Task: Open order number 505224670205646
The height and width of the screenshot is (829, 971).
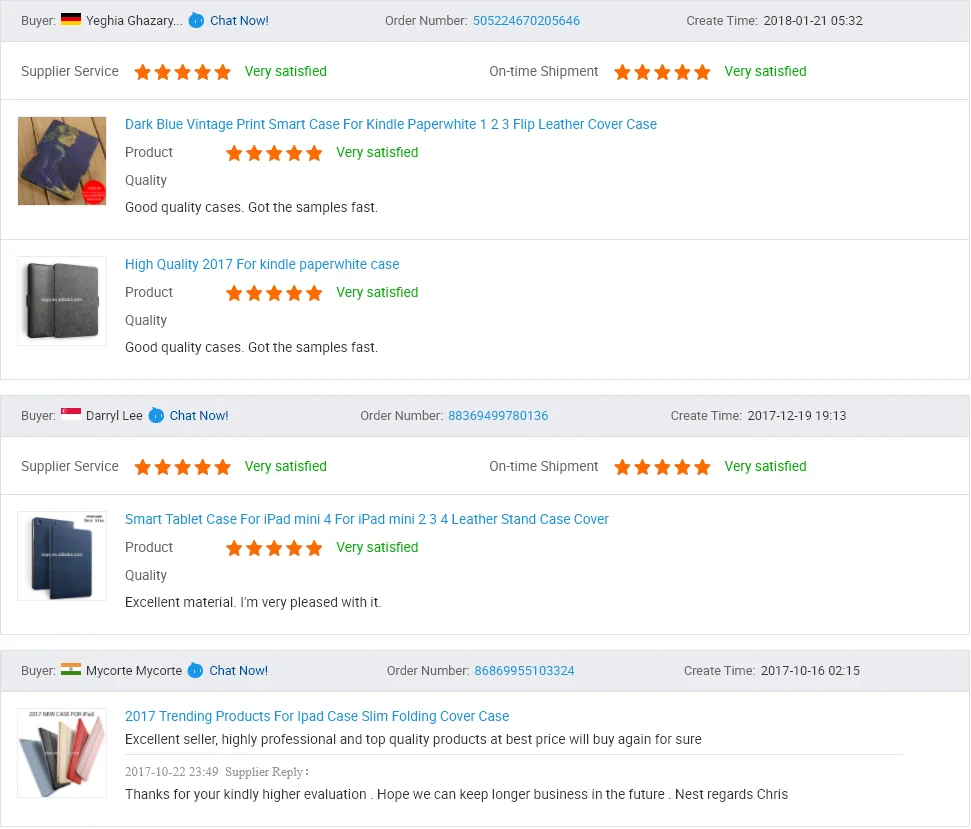Action: (x=526, y=20)
